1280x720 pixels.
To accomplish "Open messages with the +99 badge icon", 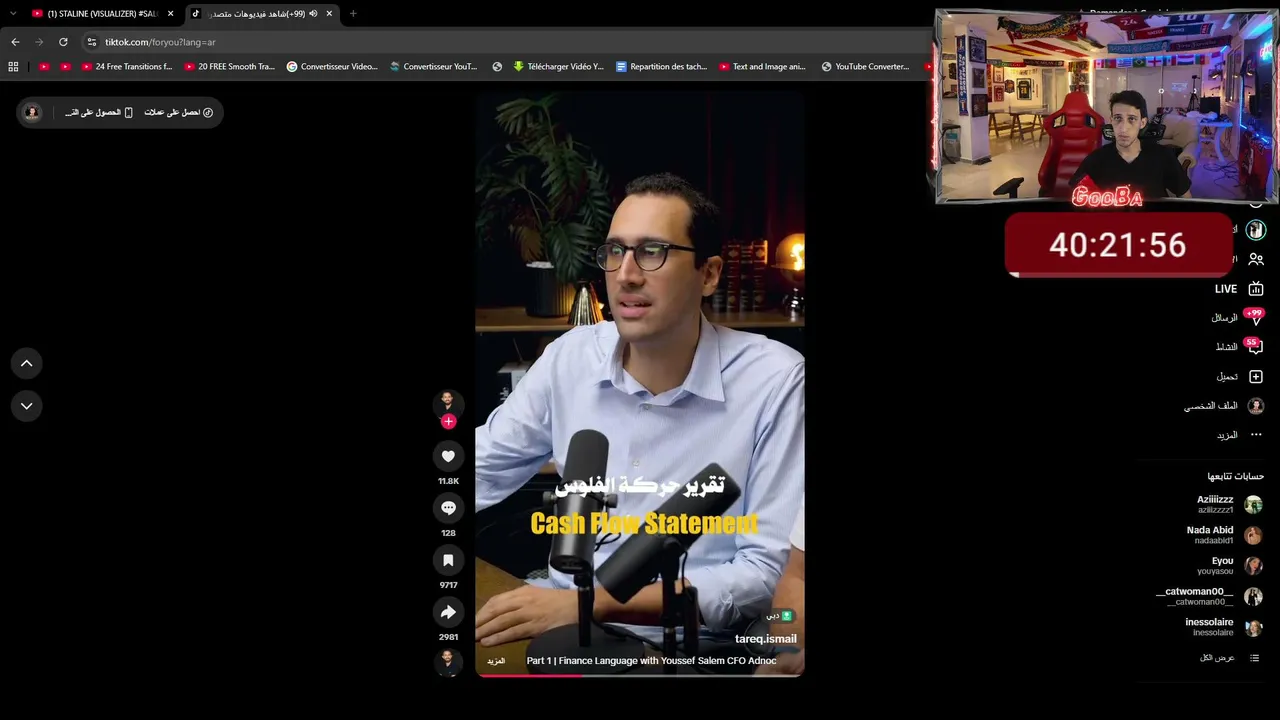I will [x=1255, y=318].
